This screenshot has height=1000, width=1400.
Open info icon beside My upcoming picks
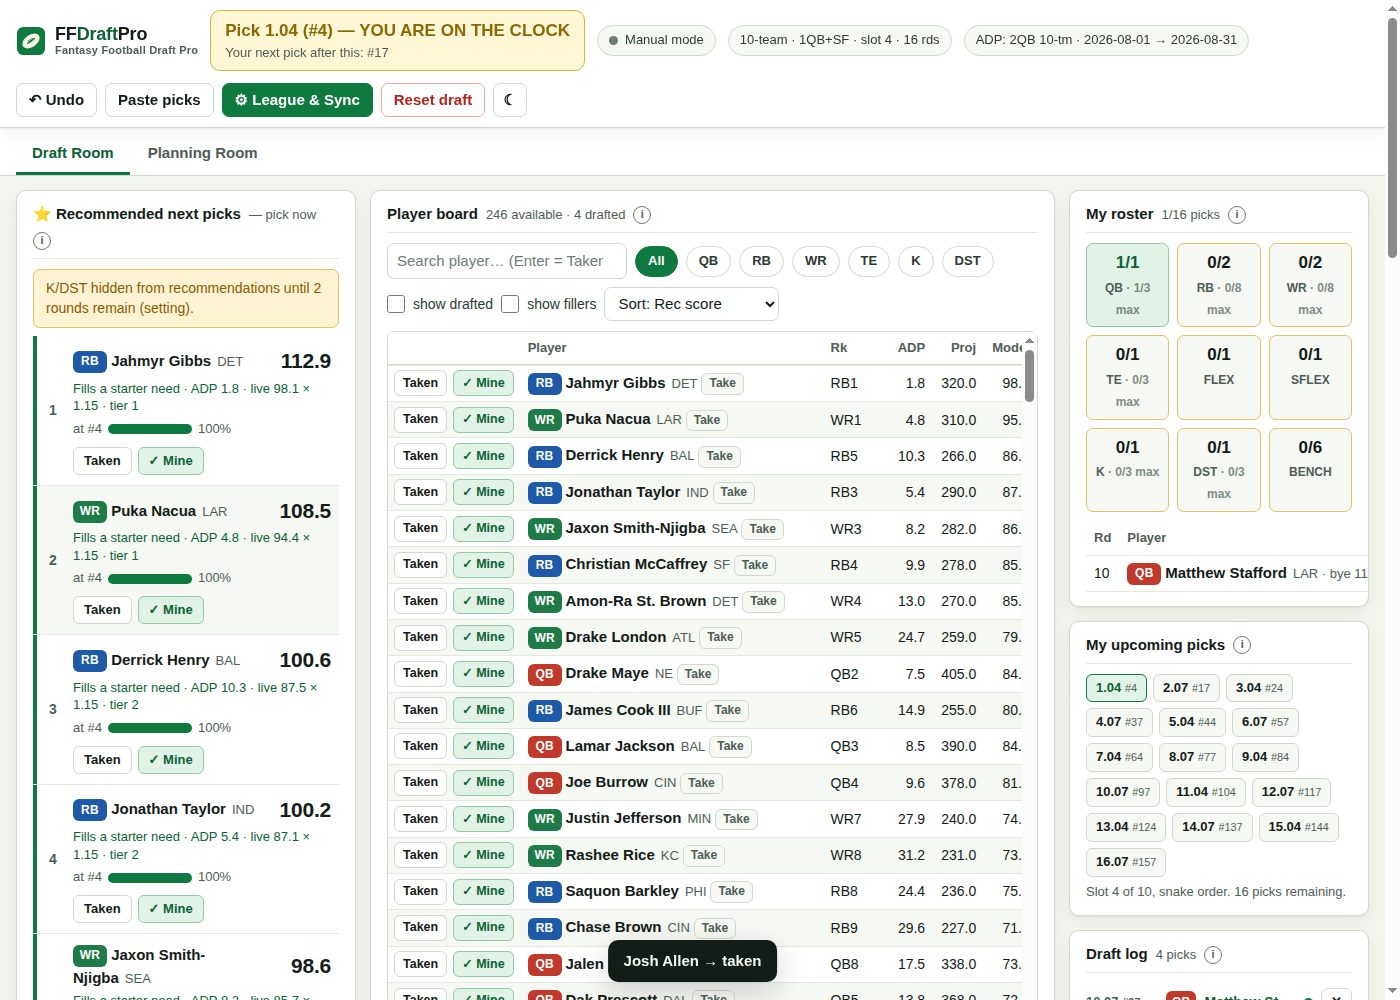pos(1242,645)
